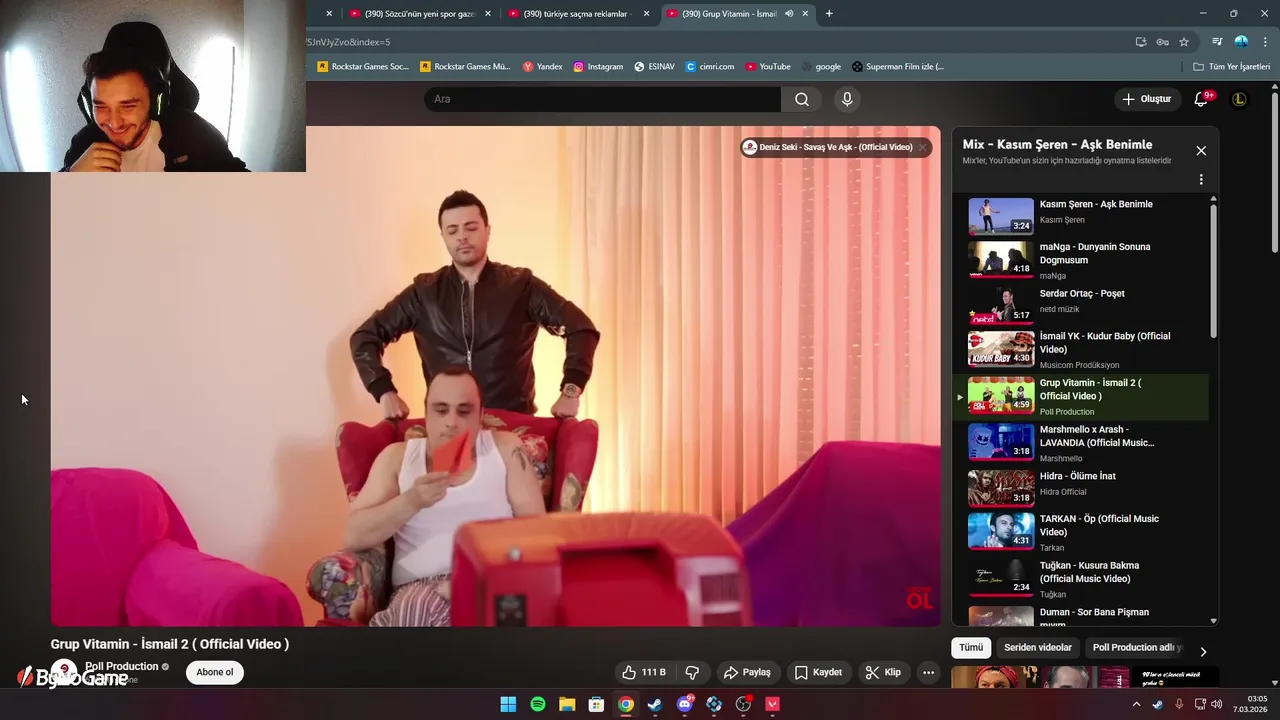The width and height of the screenshot is (1280, 720).
Task: Open Yandex bookmark
Action: pyautogui.click(x=543, y=67)
